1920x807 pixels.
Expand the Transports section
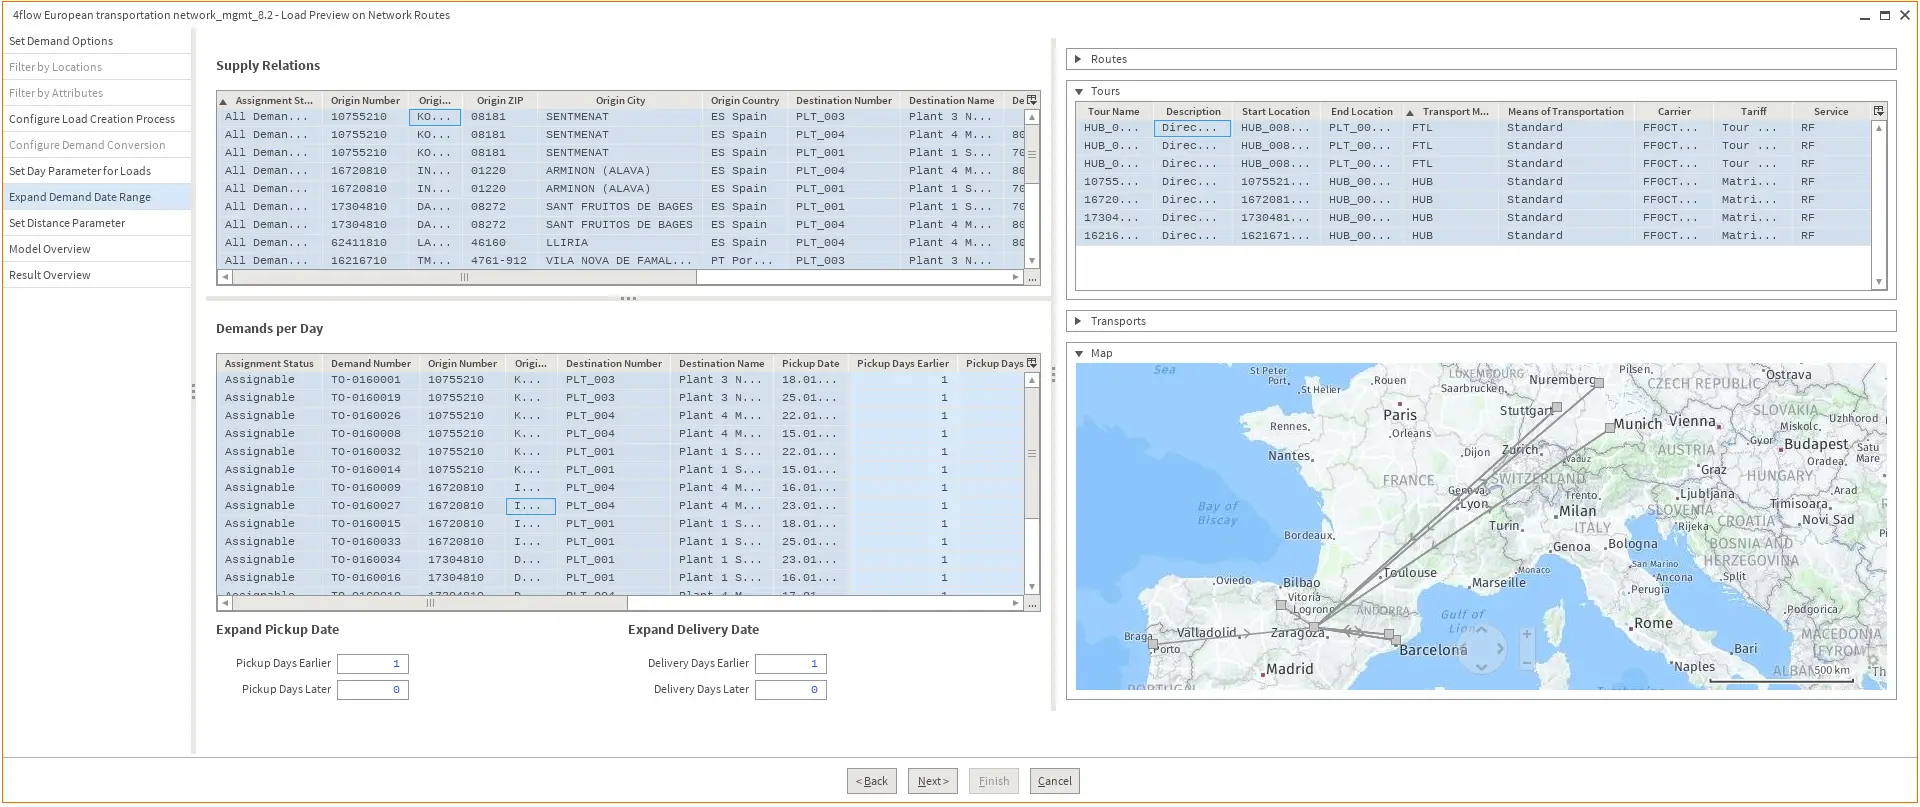(x=1078, y=321)
